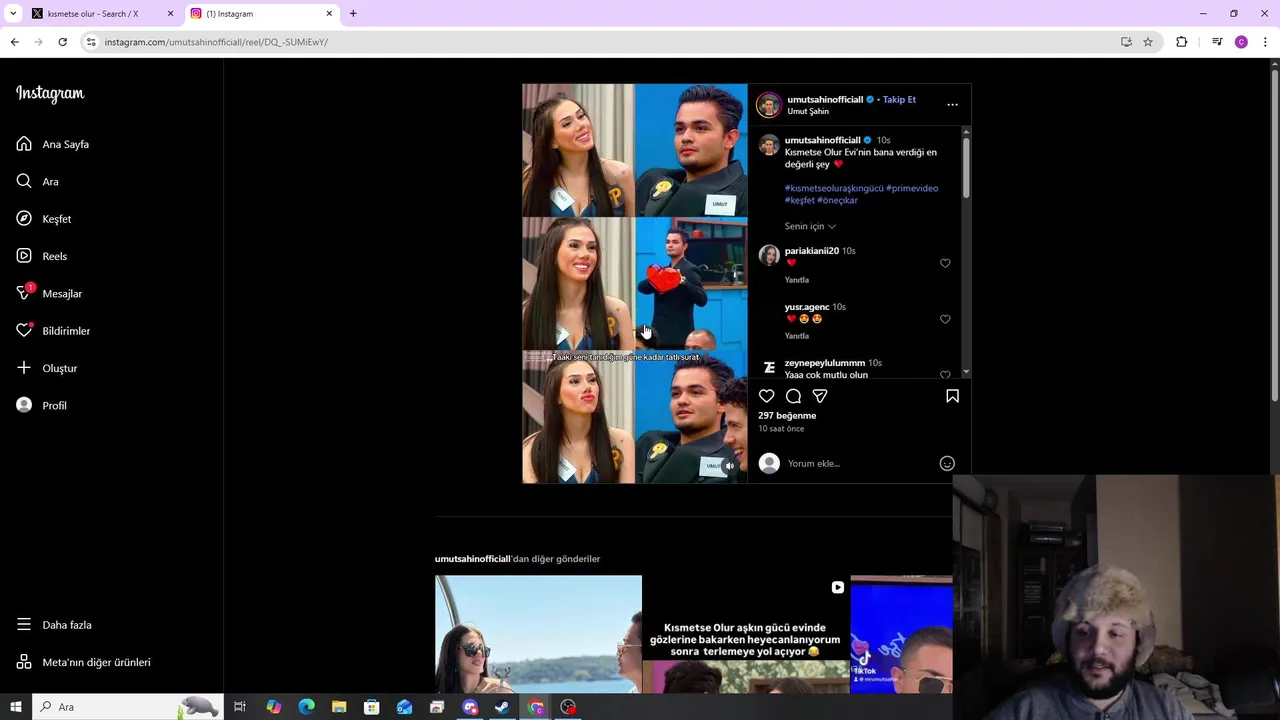Open emoji picker in comment box

947,463
